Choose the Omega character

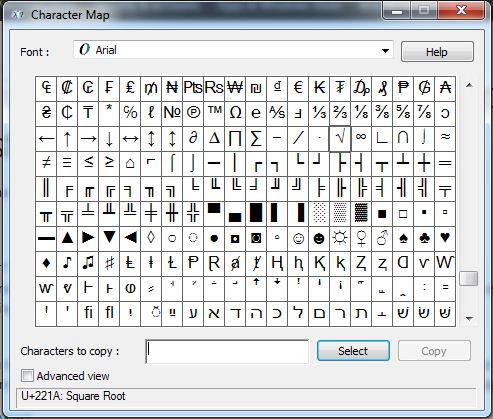click(x=235, y=114)
